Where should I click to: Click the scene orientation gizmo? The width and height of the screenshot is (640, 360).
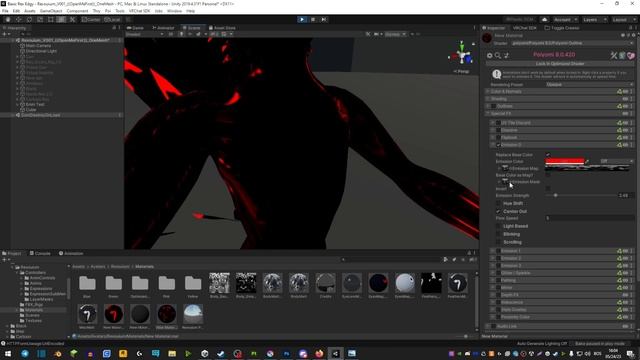[x=462, y=54]
